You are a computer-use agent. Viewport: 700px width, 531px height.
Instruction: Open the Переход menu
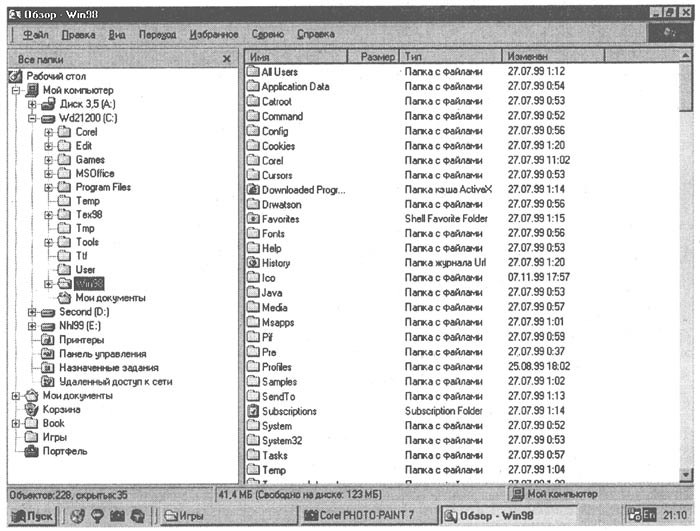point(157,34)
